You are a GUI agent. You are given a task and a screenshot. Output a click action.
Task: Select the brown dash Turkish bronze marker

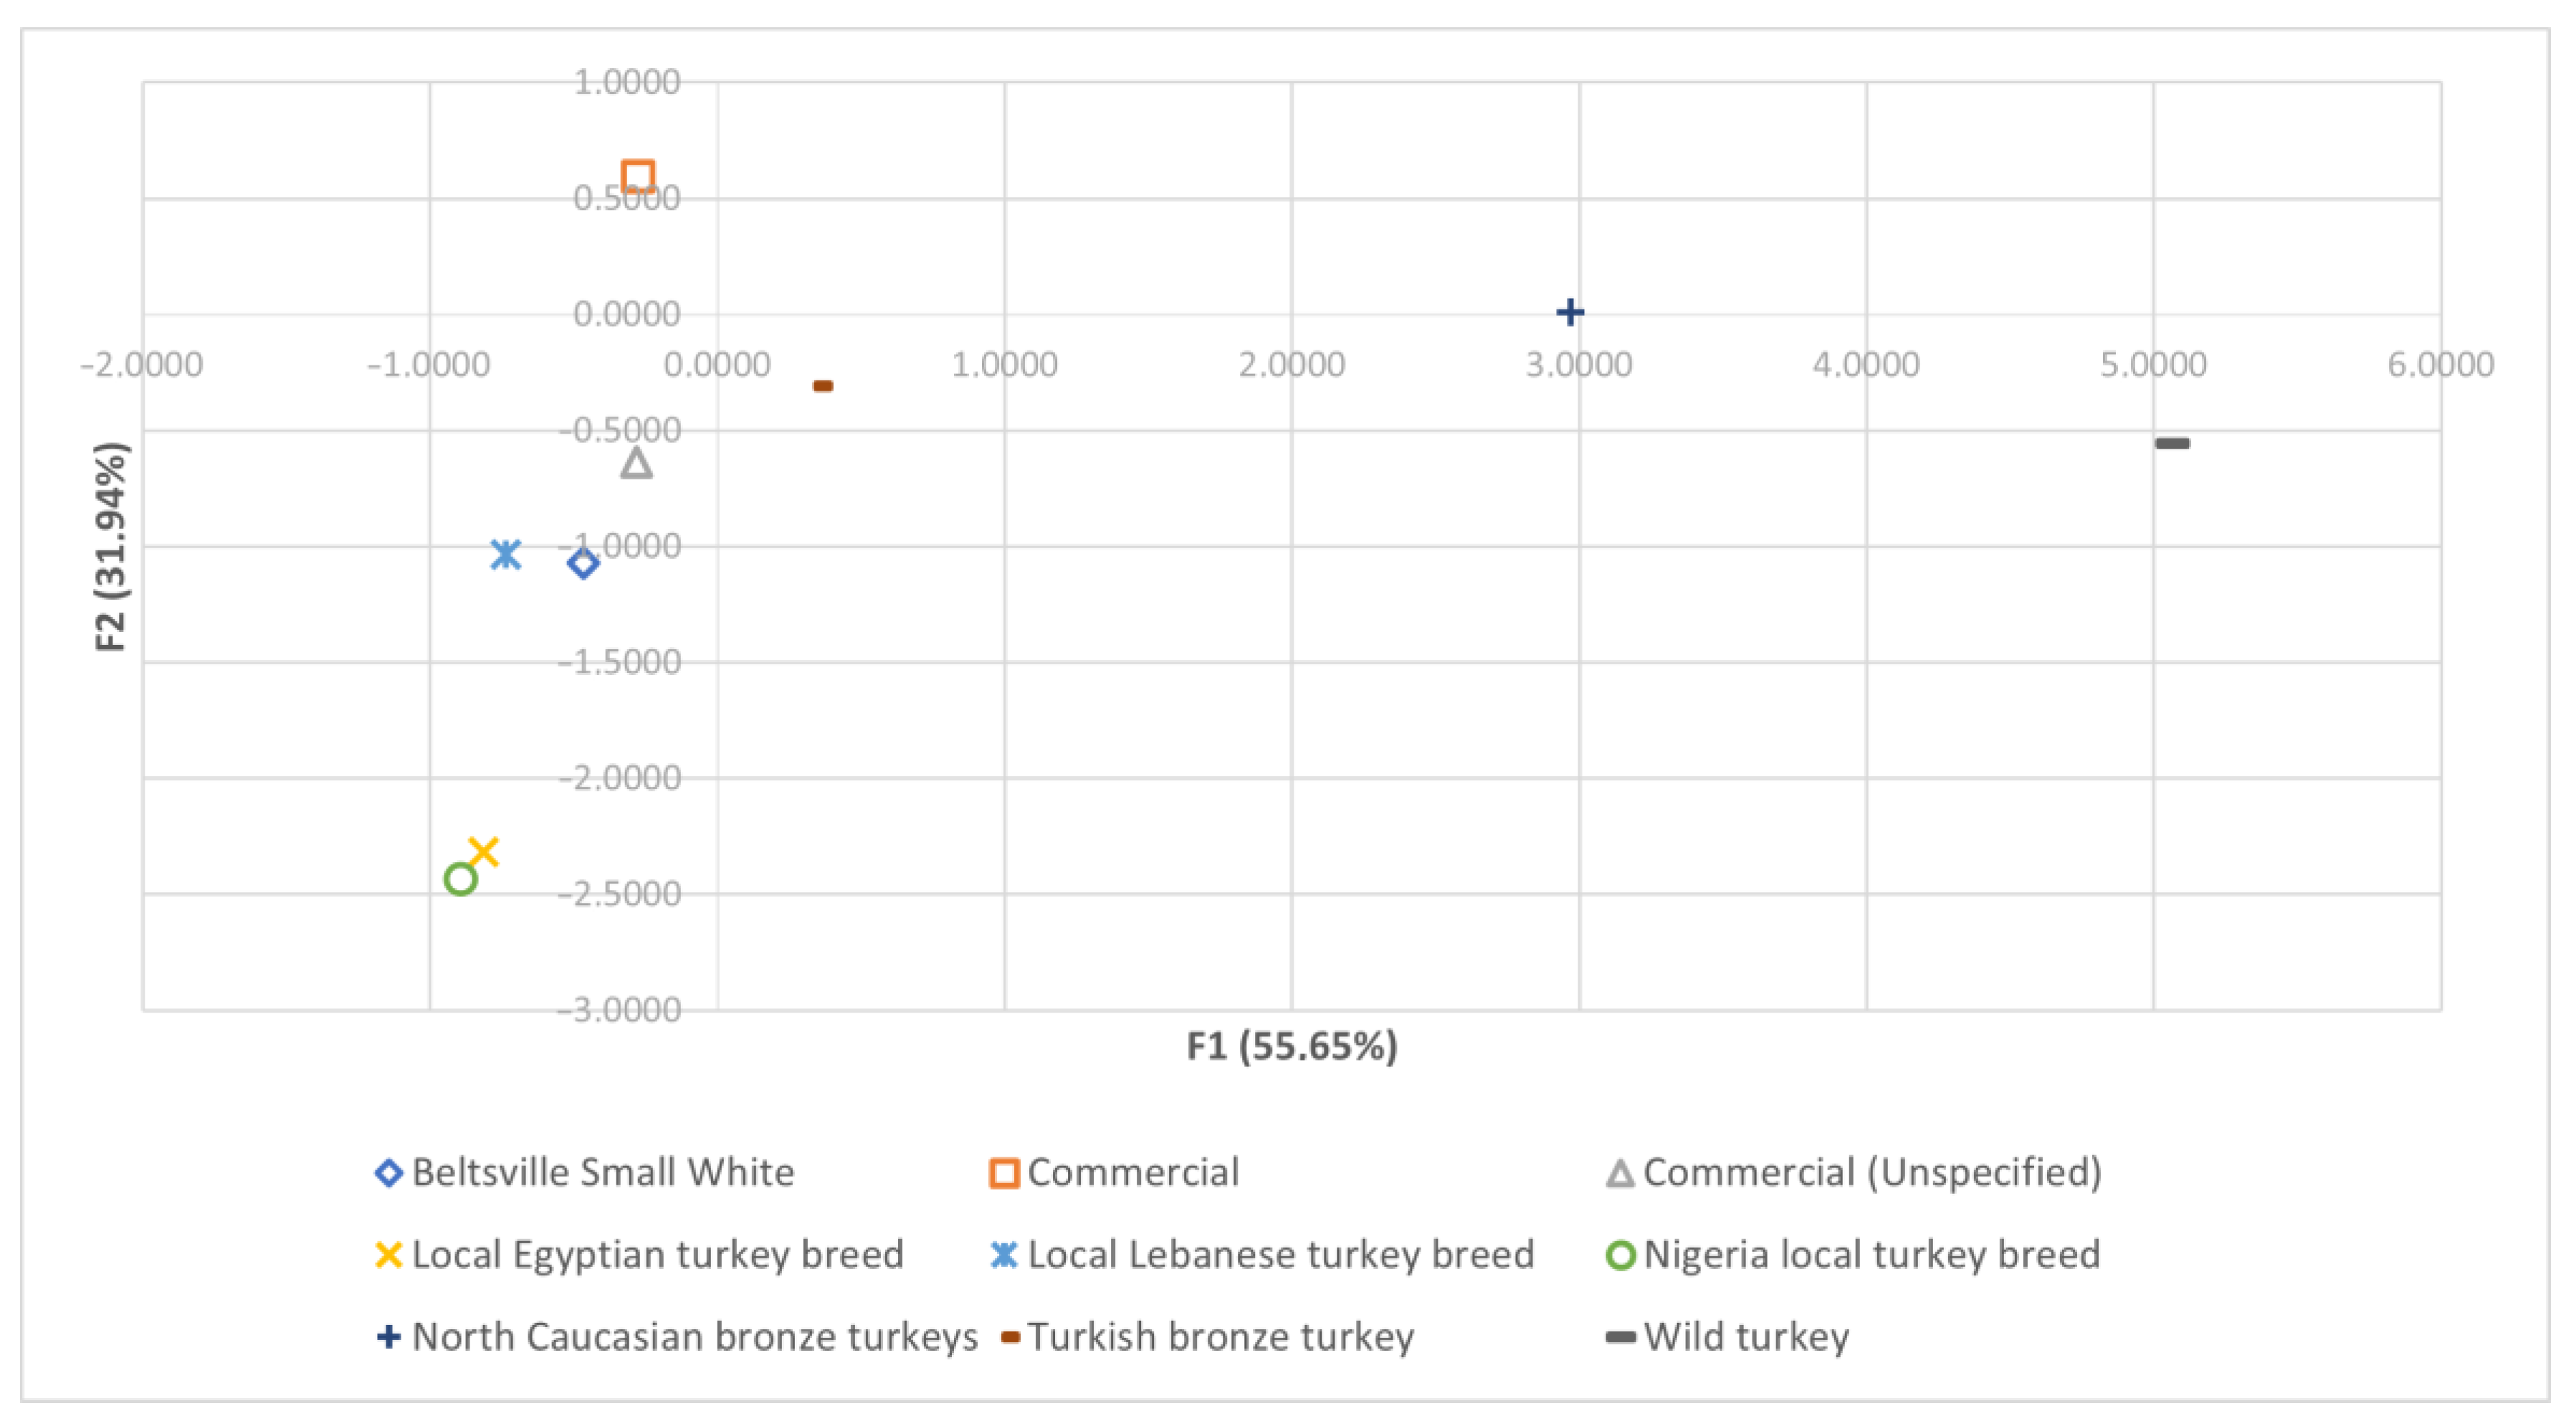click(823, 386)
